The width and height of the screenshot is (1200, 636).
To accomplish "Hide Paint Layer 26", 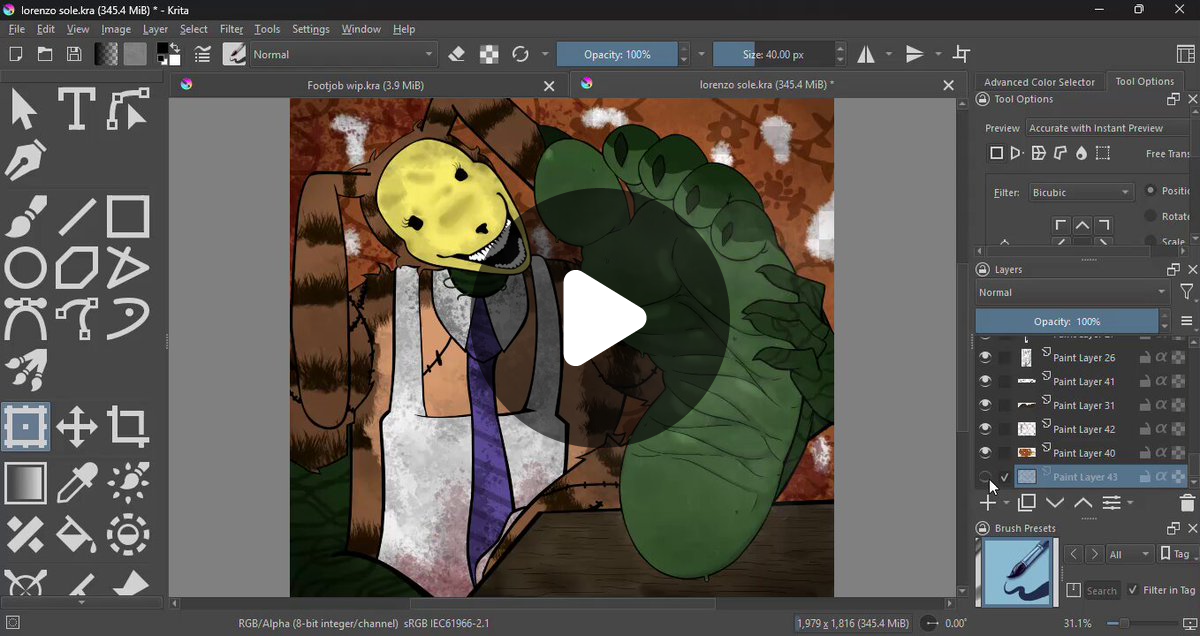I will coord(985,358).
